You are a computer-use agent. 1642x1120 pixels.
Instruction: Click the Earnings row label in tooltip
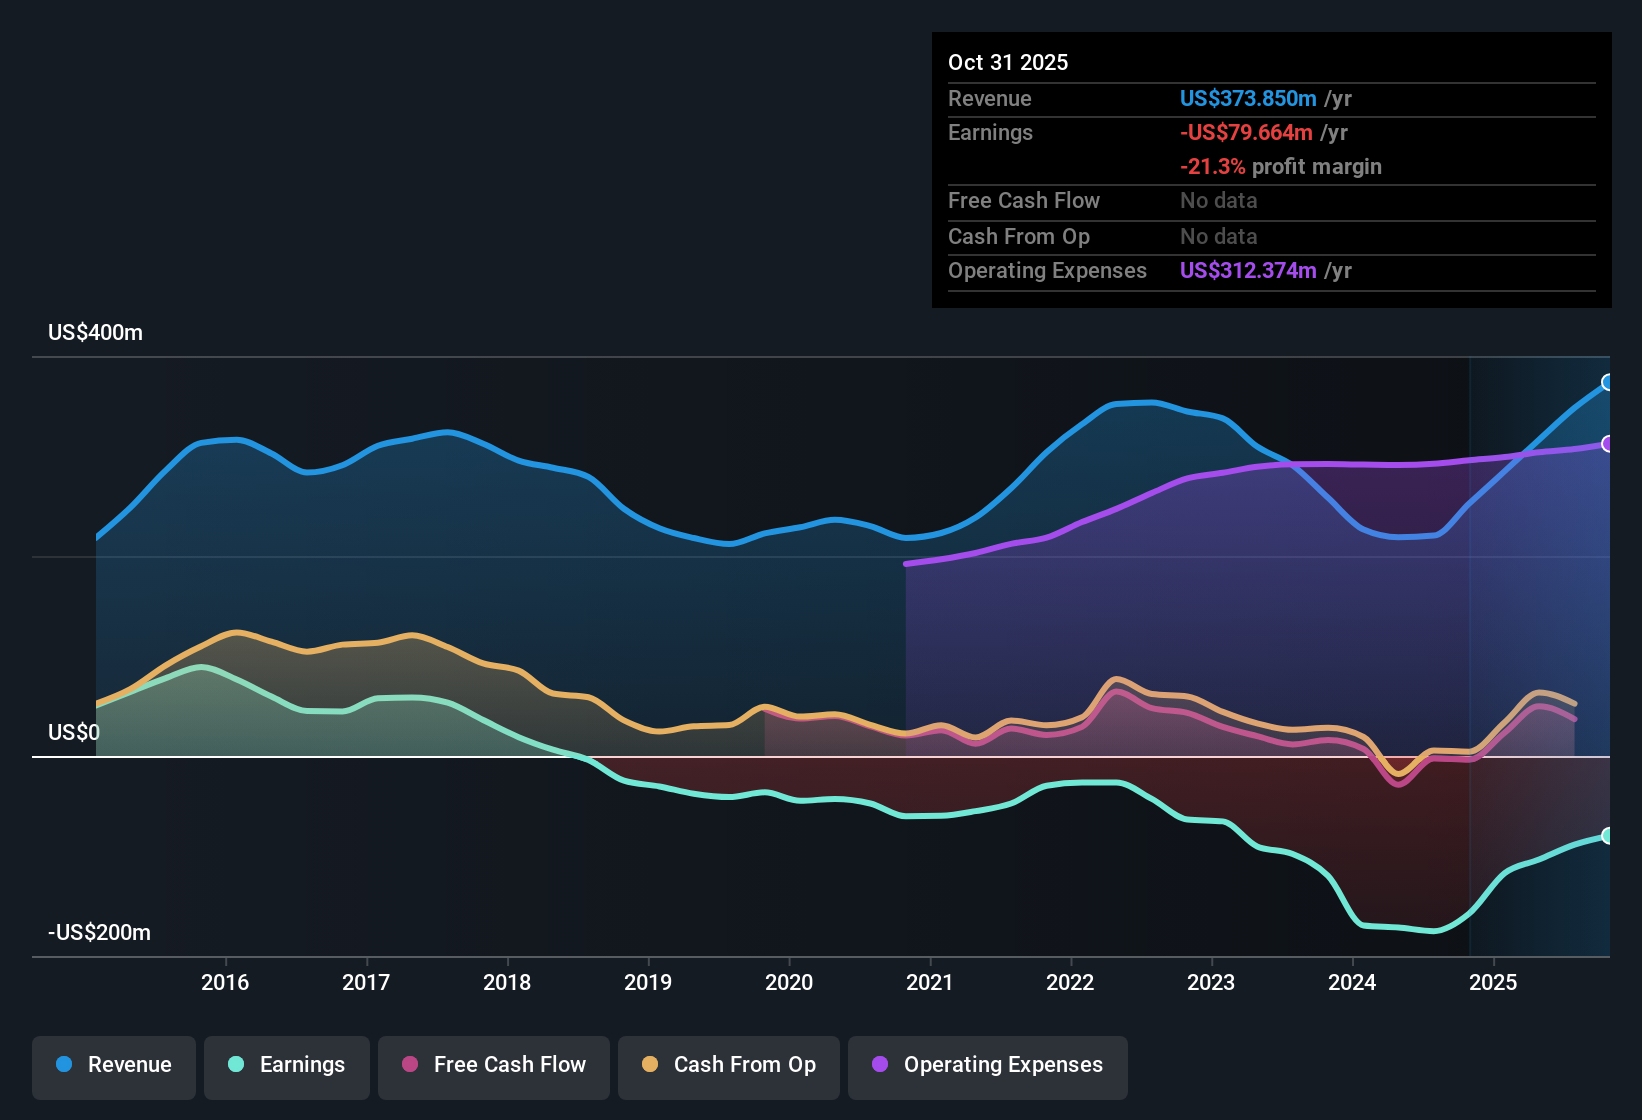click(990, 132)
